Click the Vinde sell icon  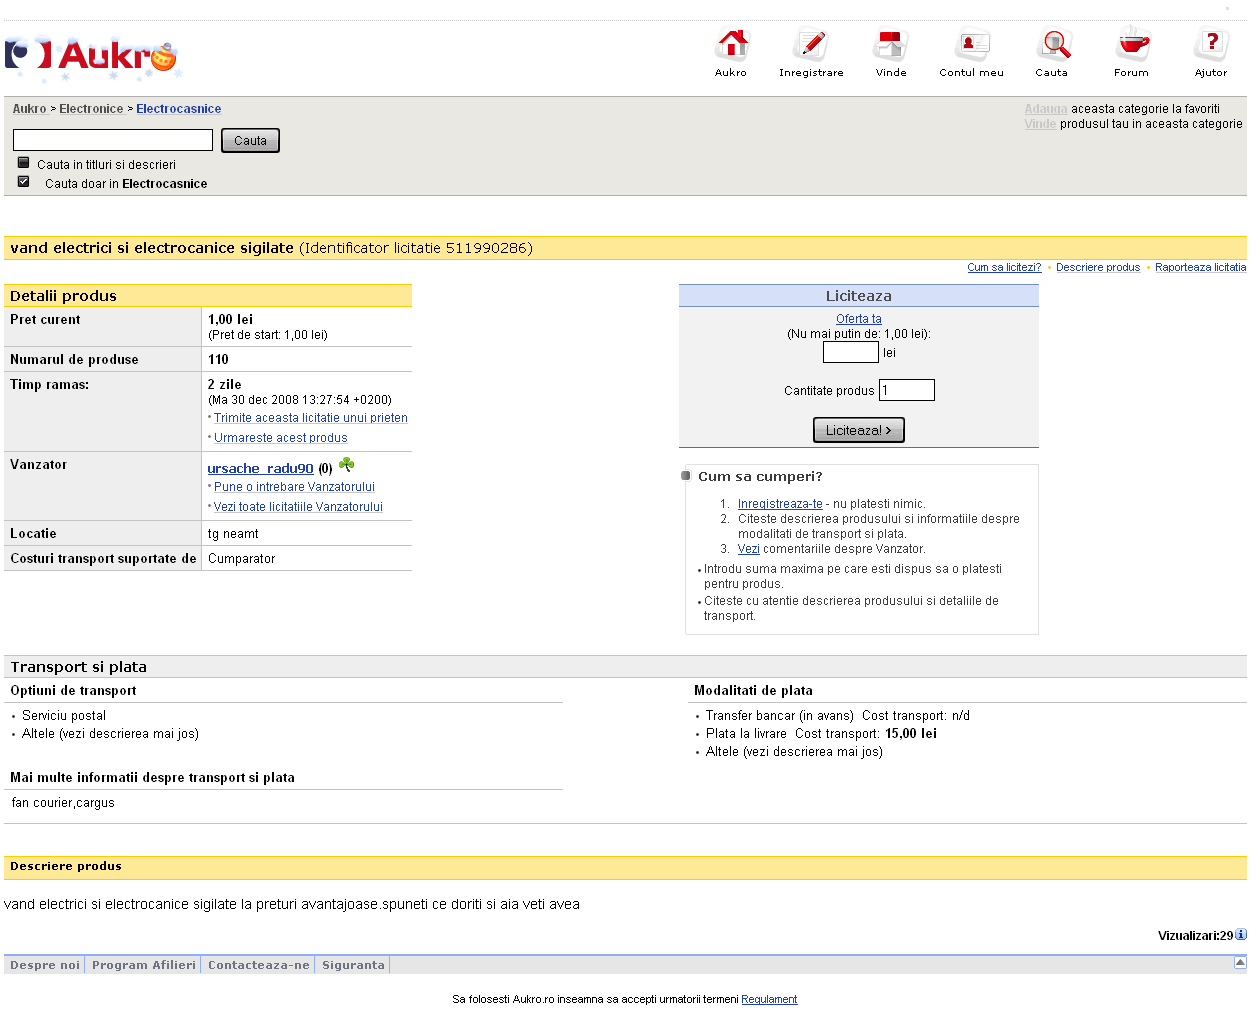click(x=890, y=46)
